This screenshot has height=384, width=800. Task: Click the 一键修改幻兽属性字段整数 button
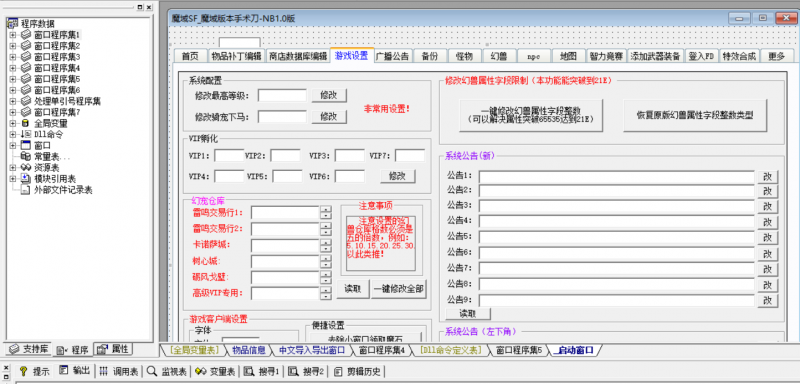pyautogui.click(x=531, y=115)
